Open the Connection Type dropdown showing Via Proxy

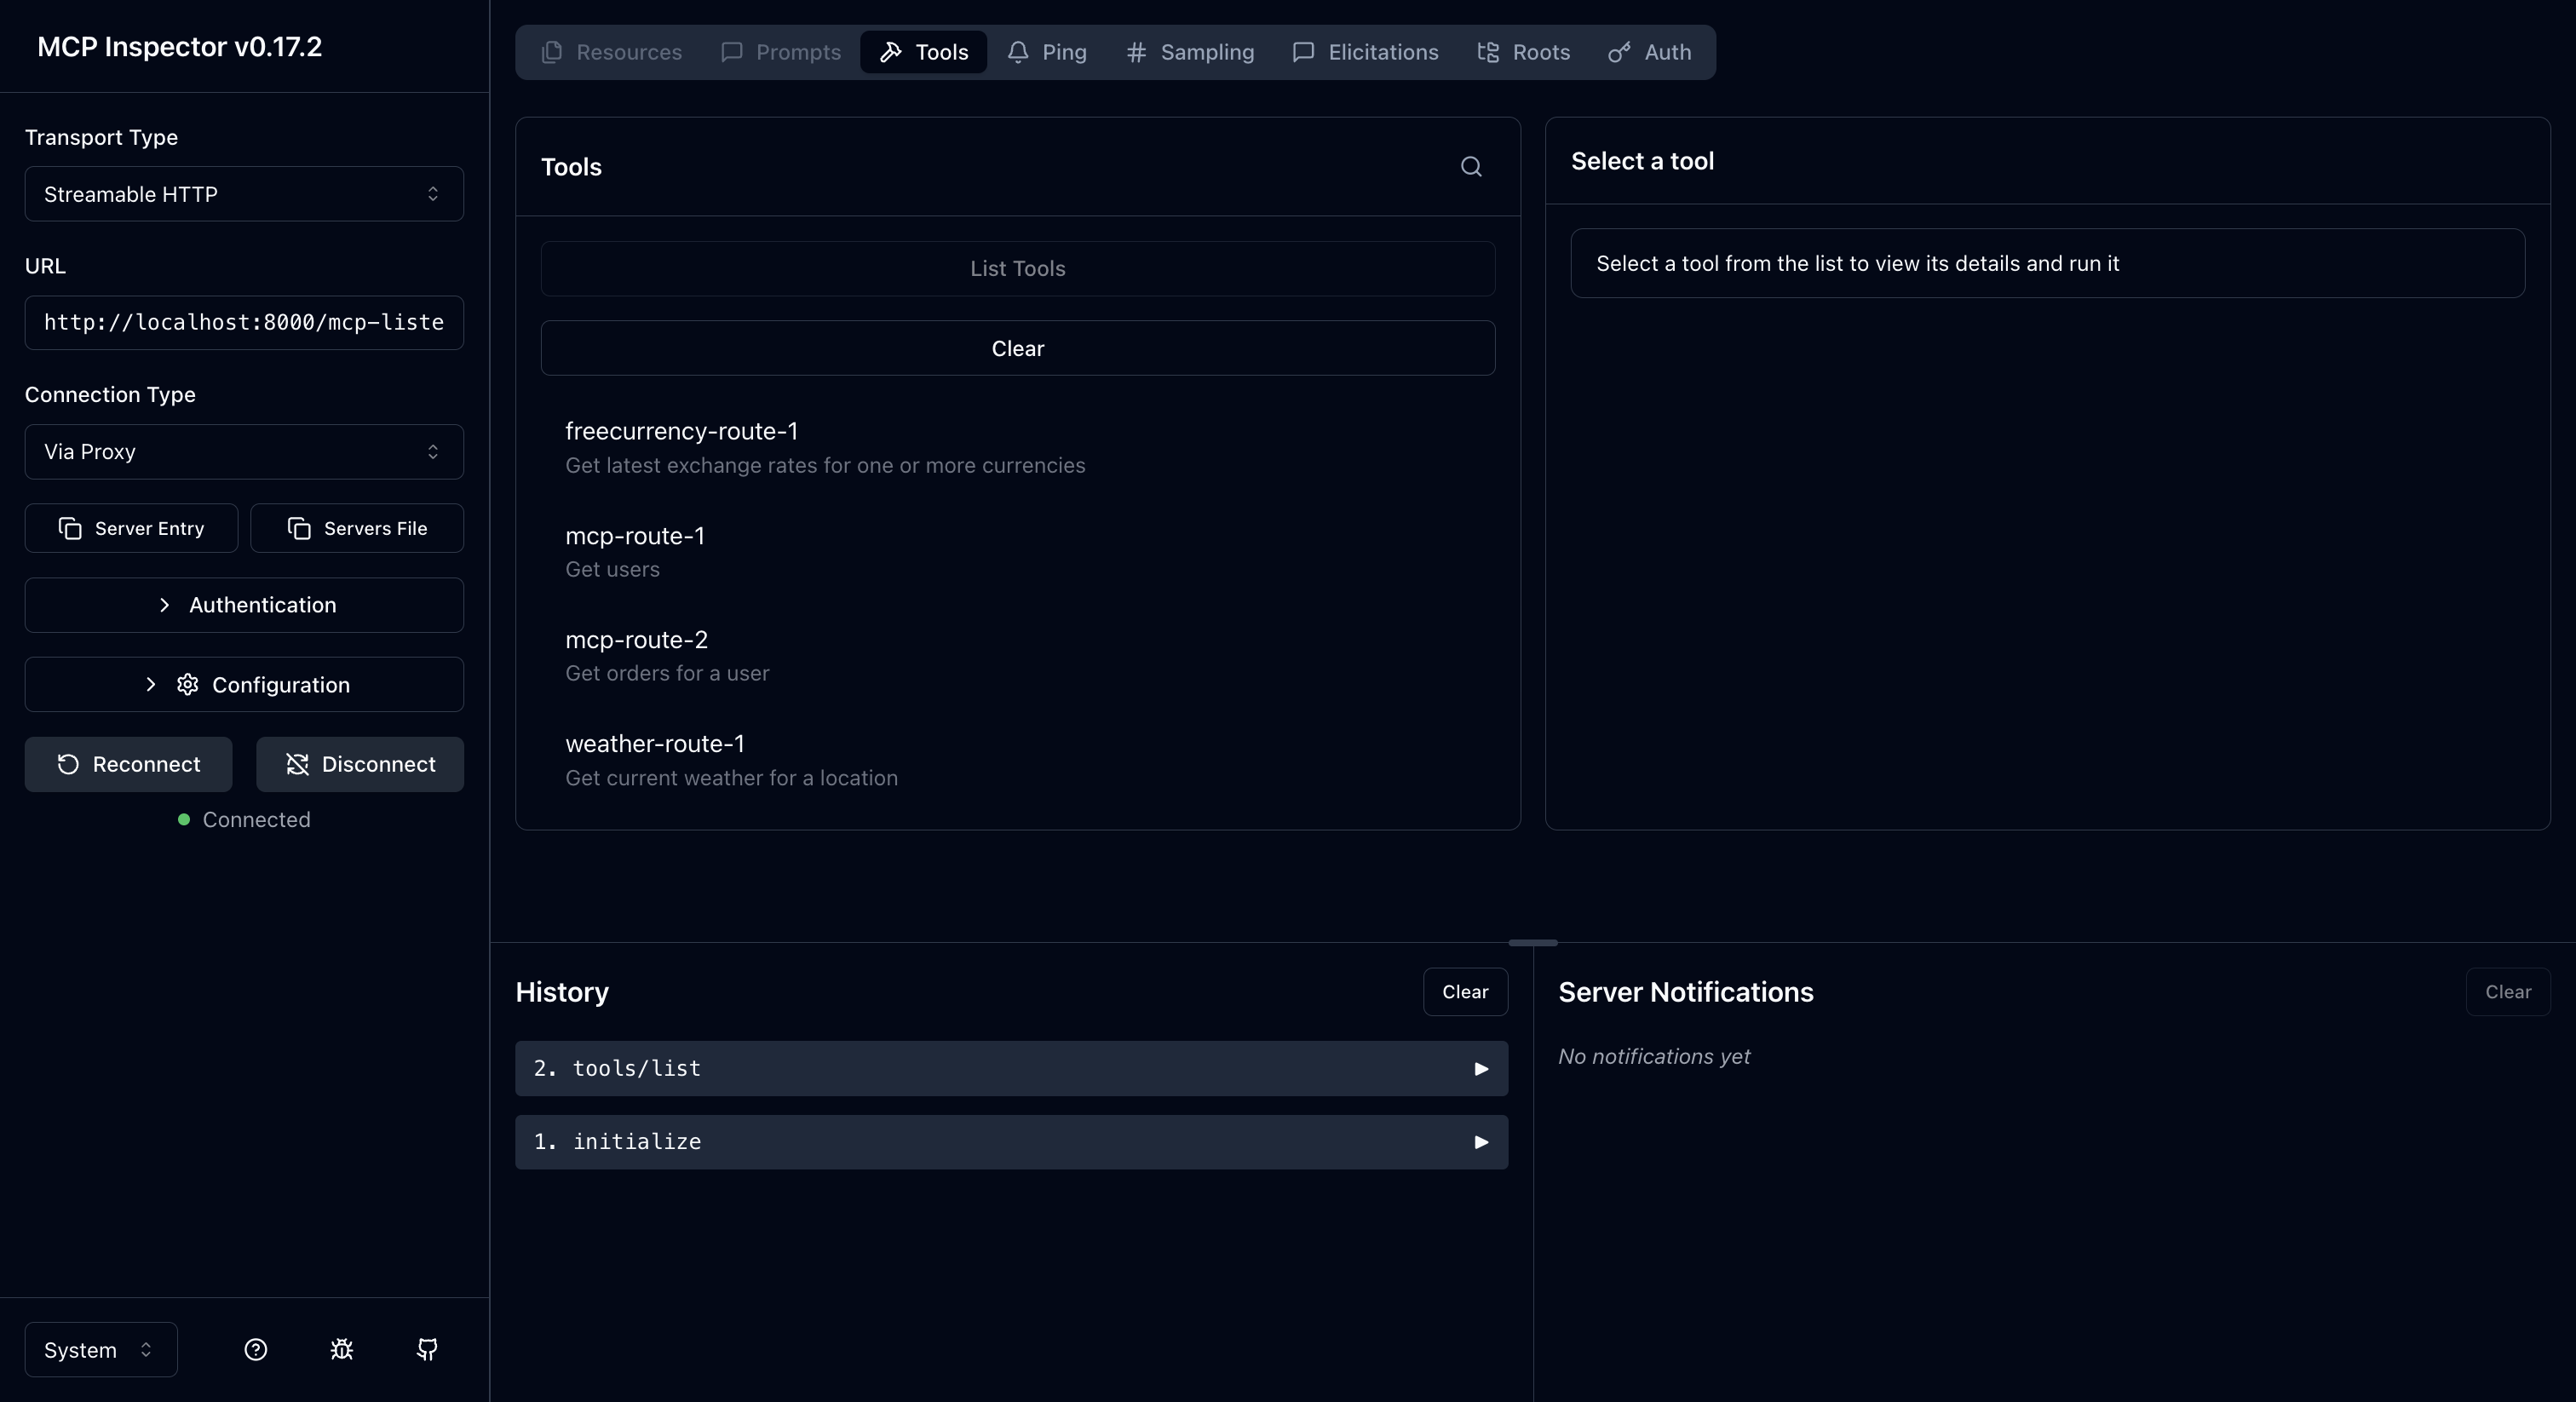coord(243,451)
